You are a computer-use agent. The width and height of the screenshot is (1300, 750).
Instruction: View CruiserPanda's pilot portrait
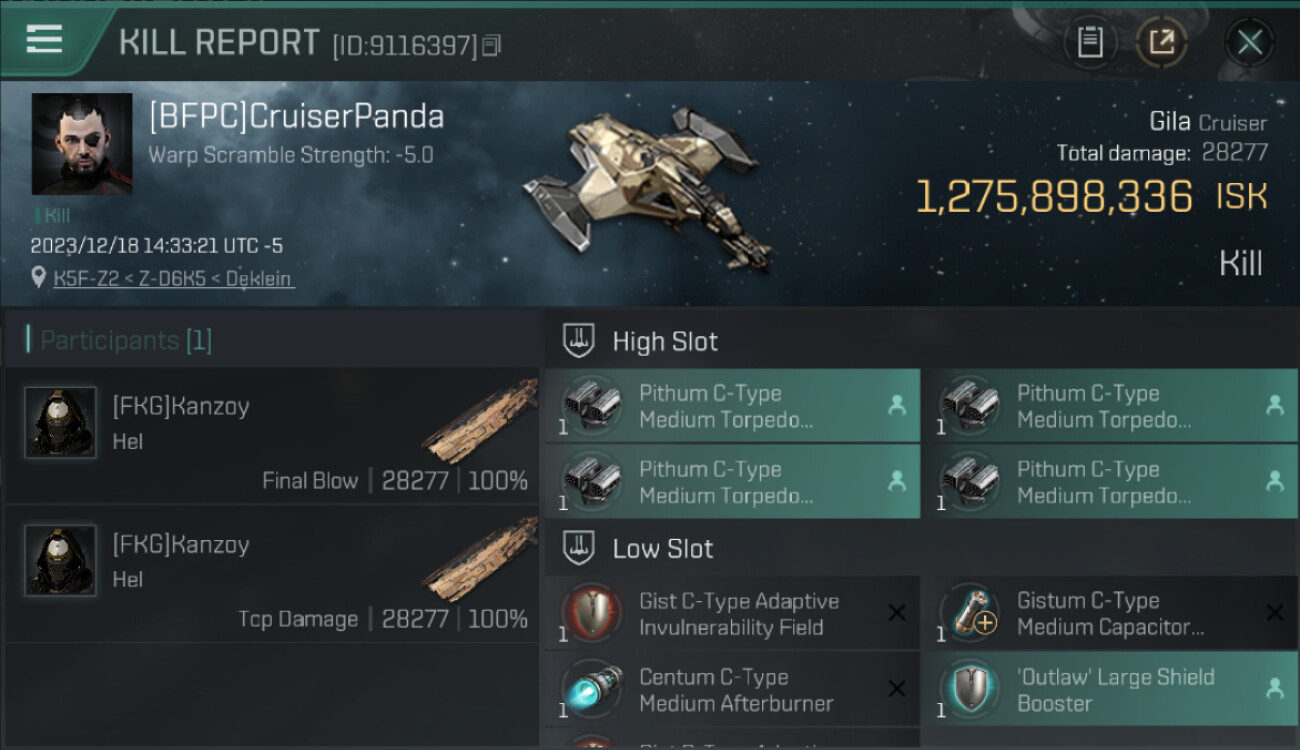click(x=82, y=144)
